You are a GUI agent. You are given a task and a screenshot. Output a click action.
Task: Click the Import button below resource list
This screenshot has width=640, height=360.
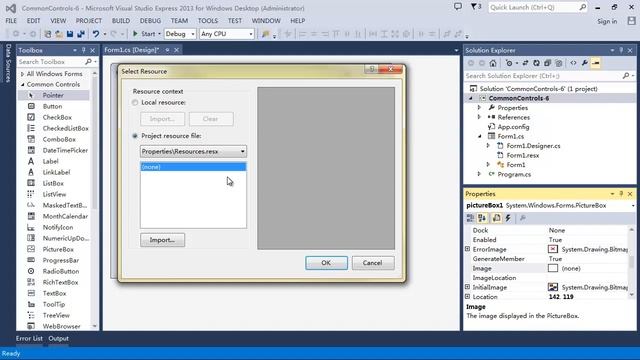pyautogui.click(x=162, y=240)
